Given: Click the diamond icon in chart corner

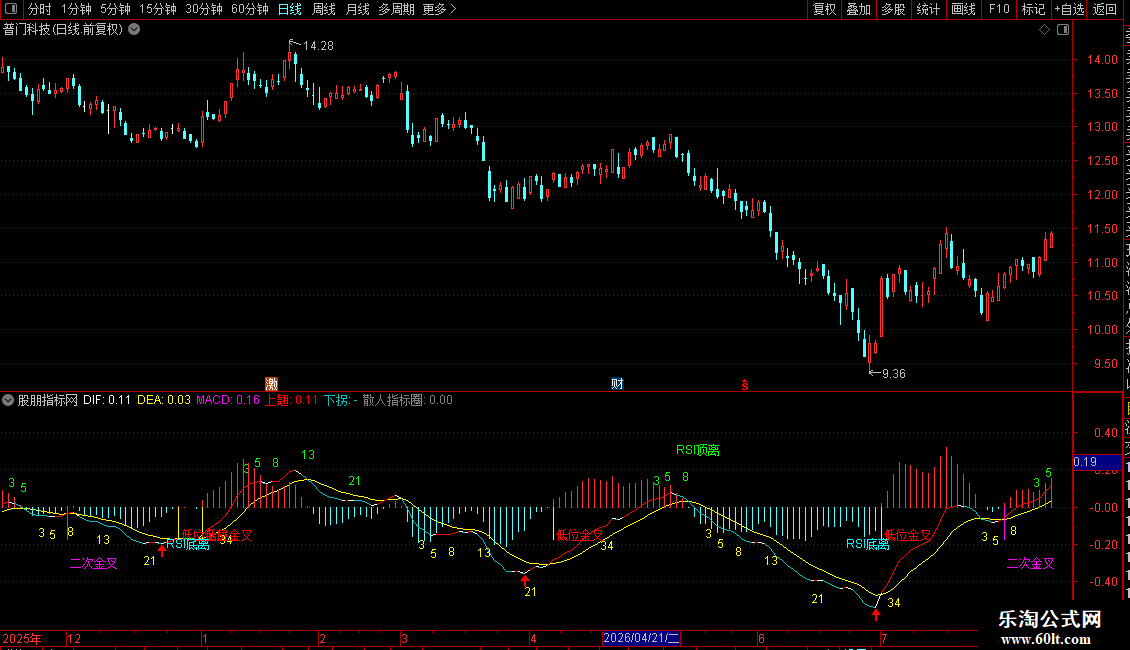Looking at the screenshot, I should (1044, 30).
